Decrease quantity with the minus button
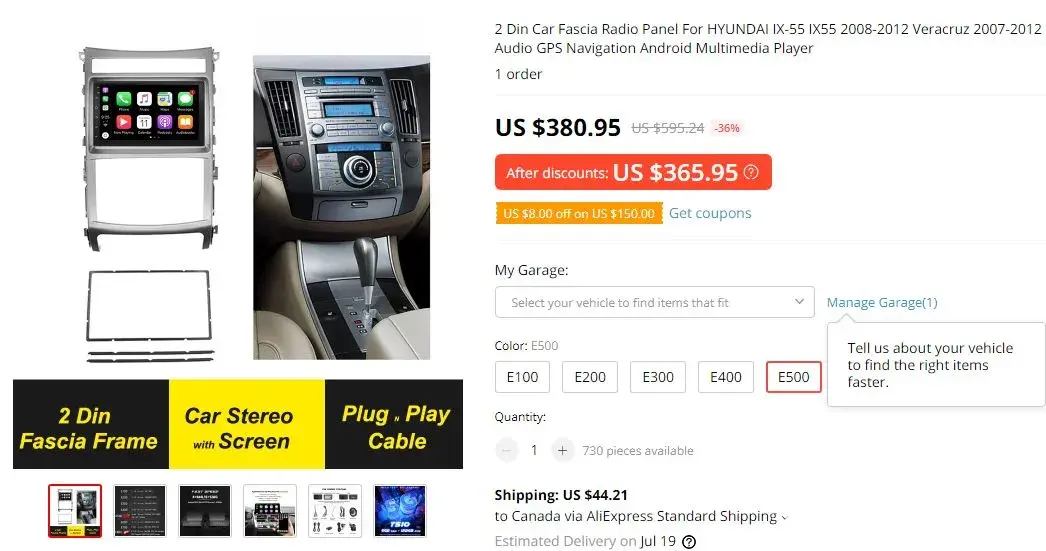 coord(506,450)
